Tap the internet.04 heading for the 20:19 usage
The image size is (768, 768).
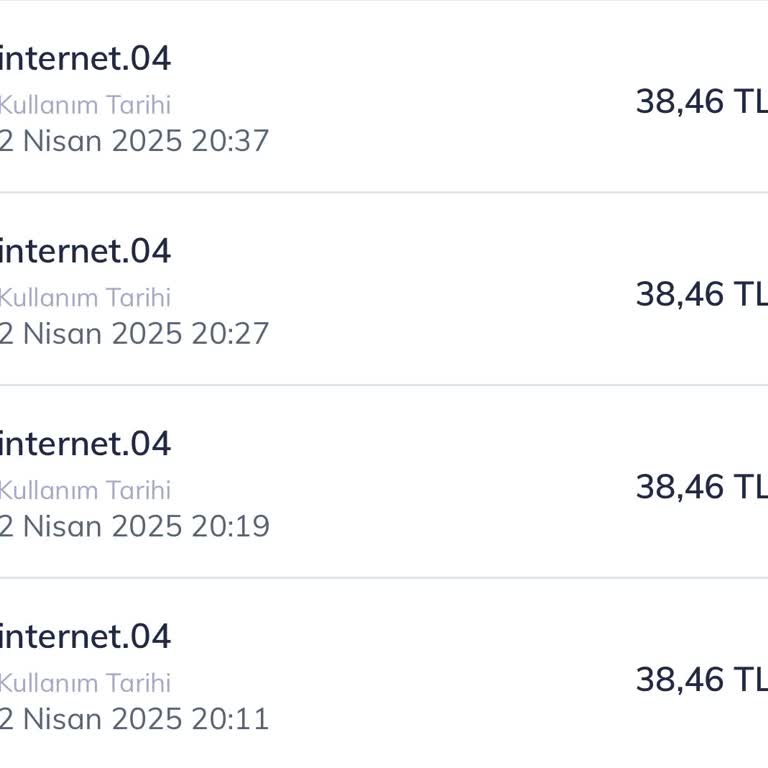[86, 444]
